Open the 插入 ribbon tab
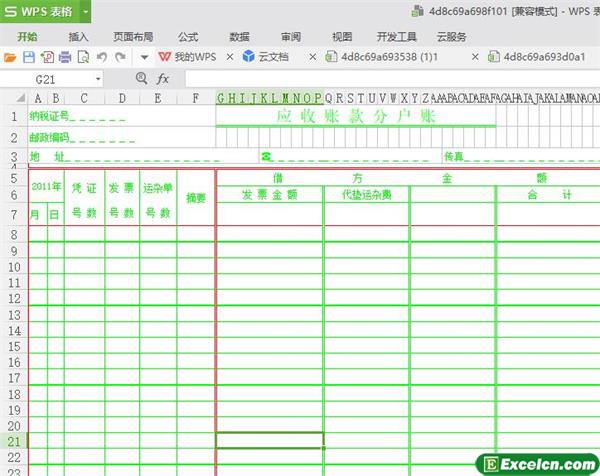Viewport: 600px width, 476px height. [78, 37]
